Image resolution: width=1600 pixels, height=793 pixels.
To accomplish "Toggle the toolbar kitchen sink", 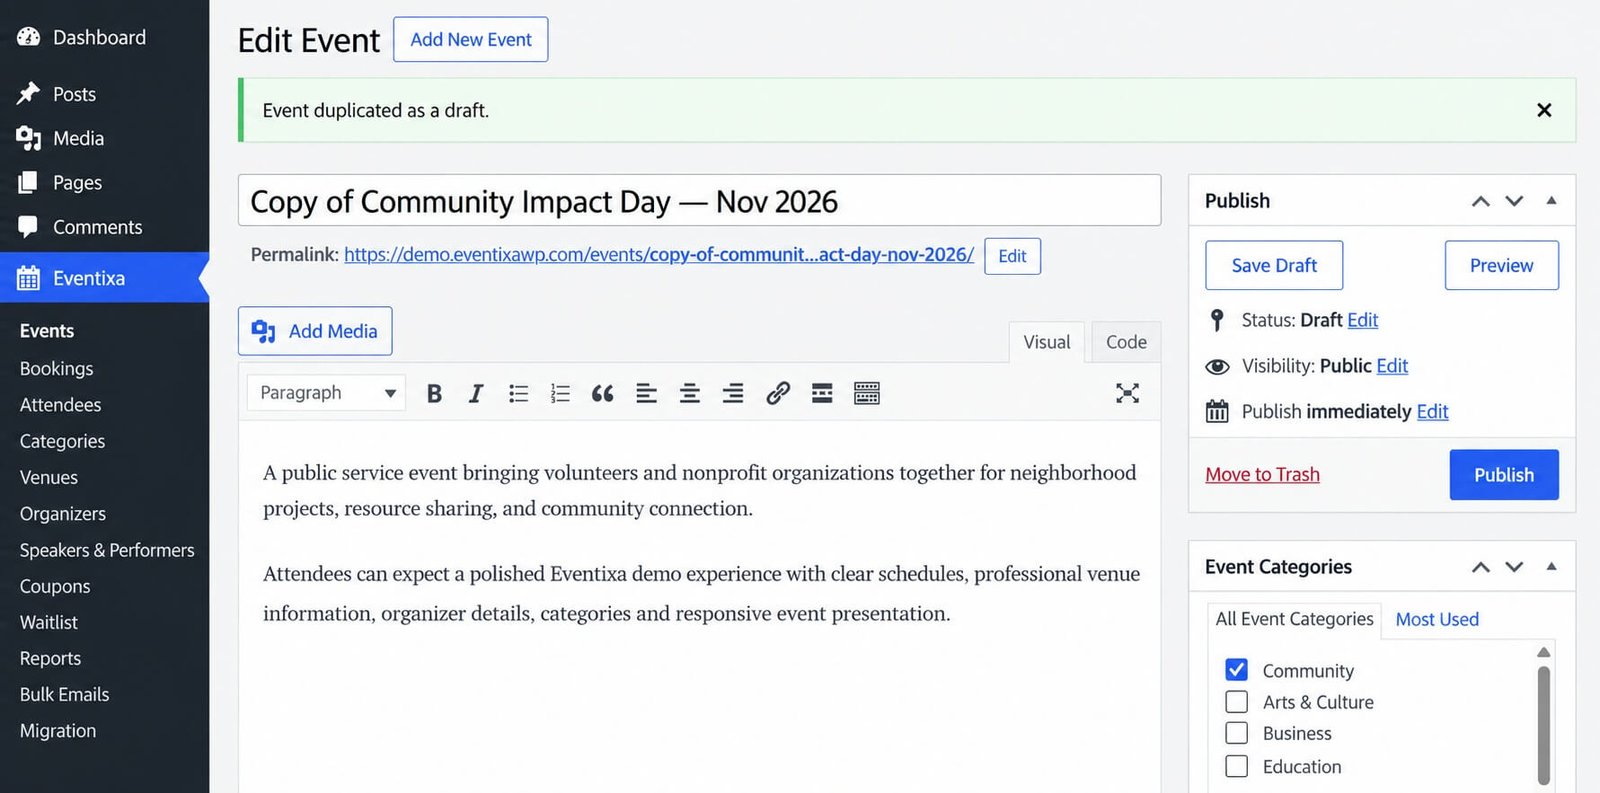I will click(867, 393).
